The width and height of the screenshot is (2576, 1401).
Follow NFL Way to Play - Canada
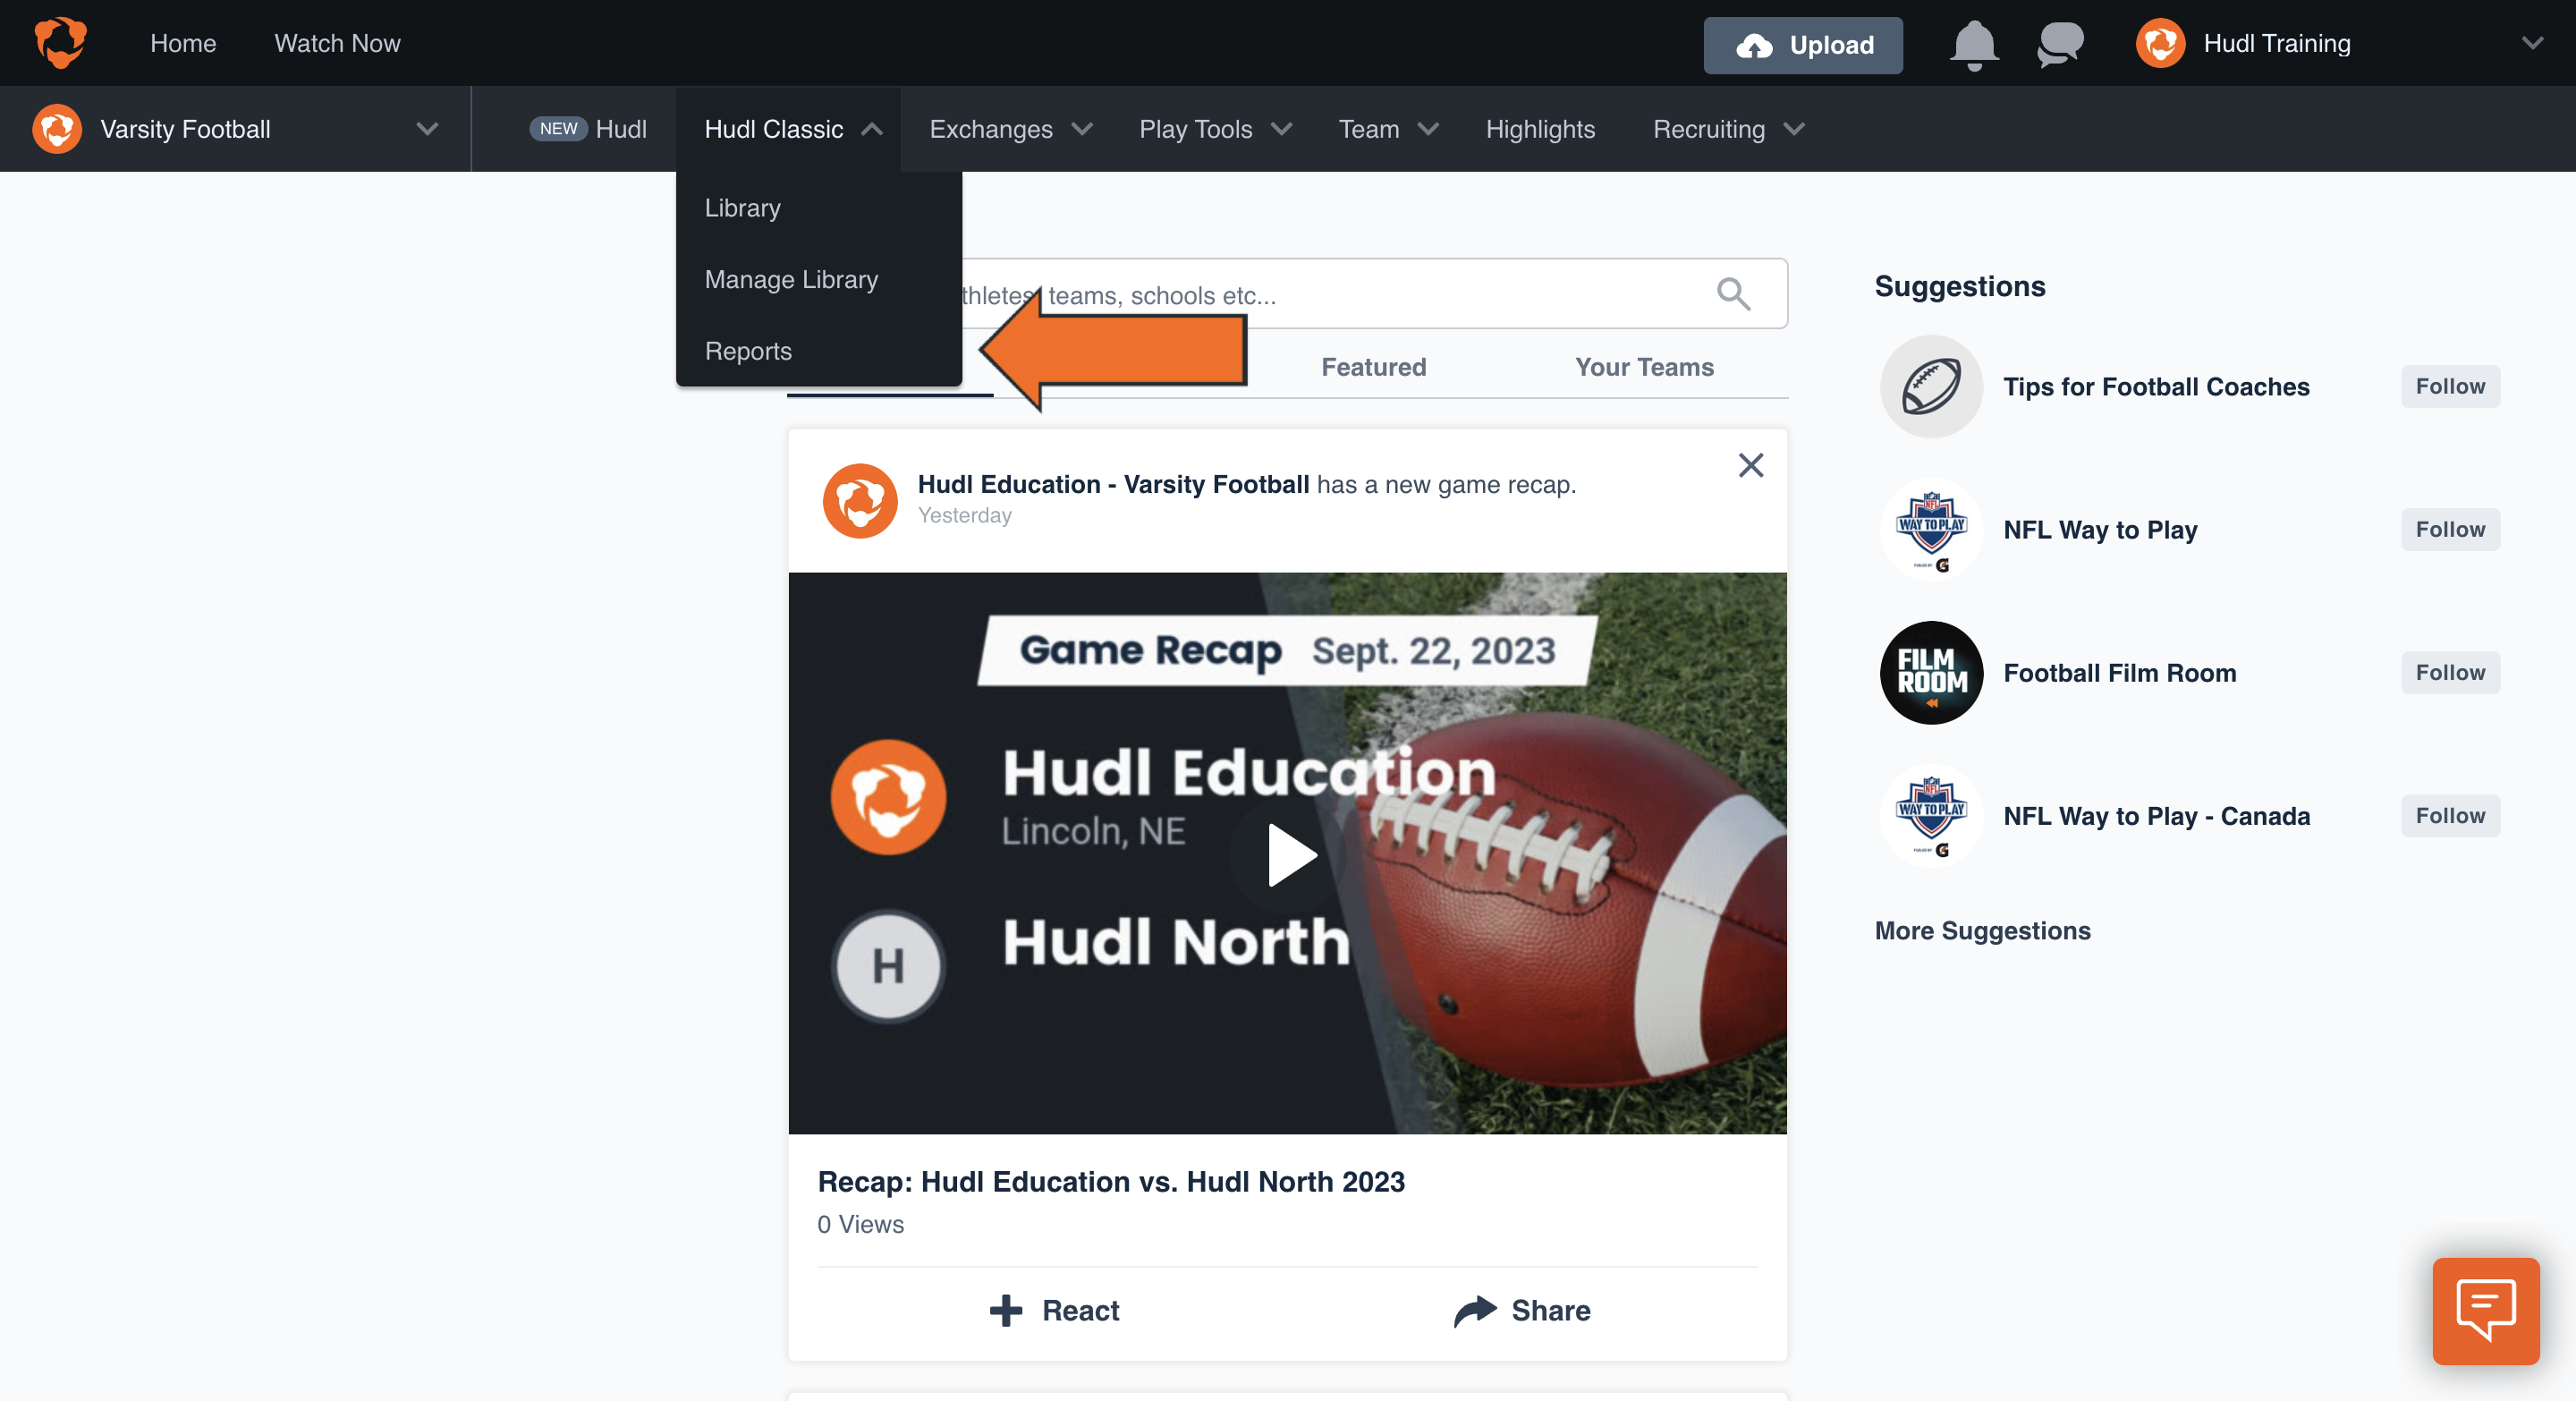[x=2450, y=815]
